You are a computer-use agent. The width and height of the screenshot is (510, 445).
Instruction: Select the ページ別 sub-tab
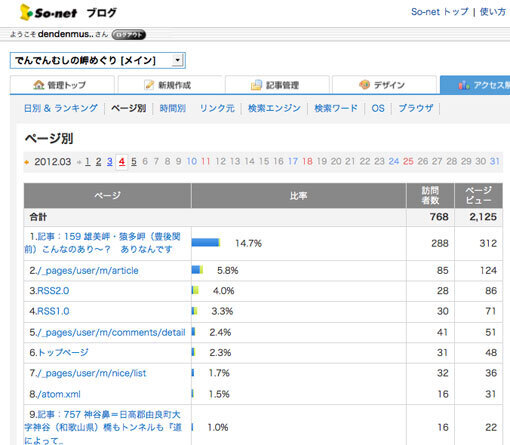pyautogui.click(x=128, y=108)
